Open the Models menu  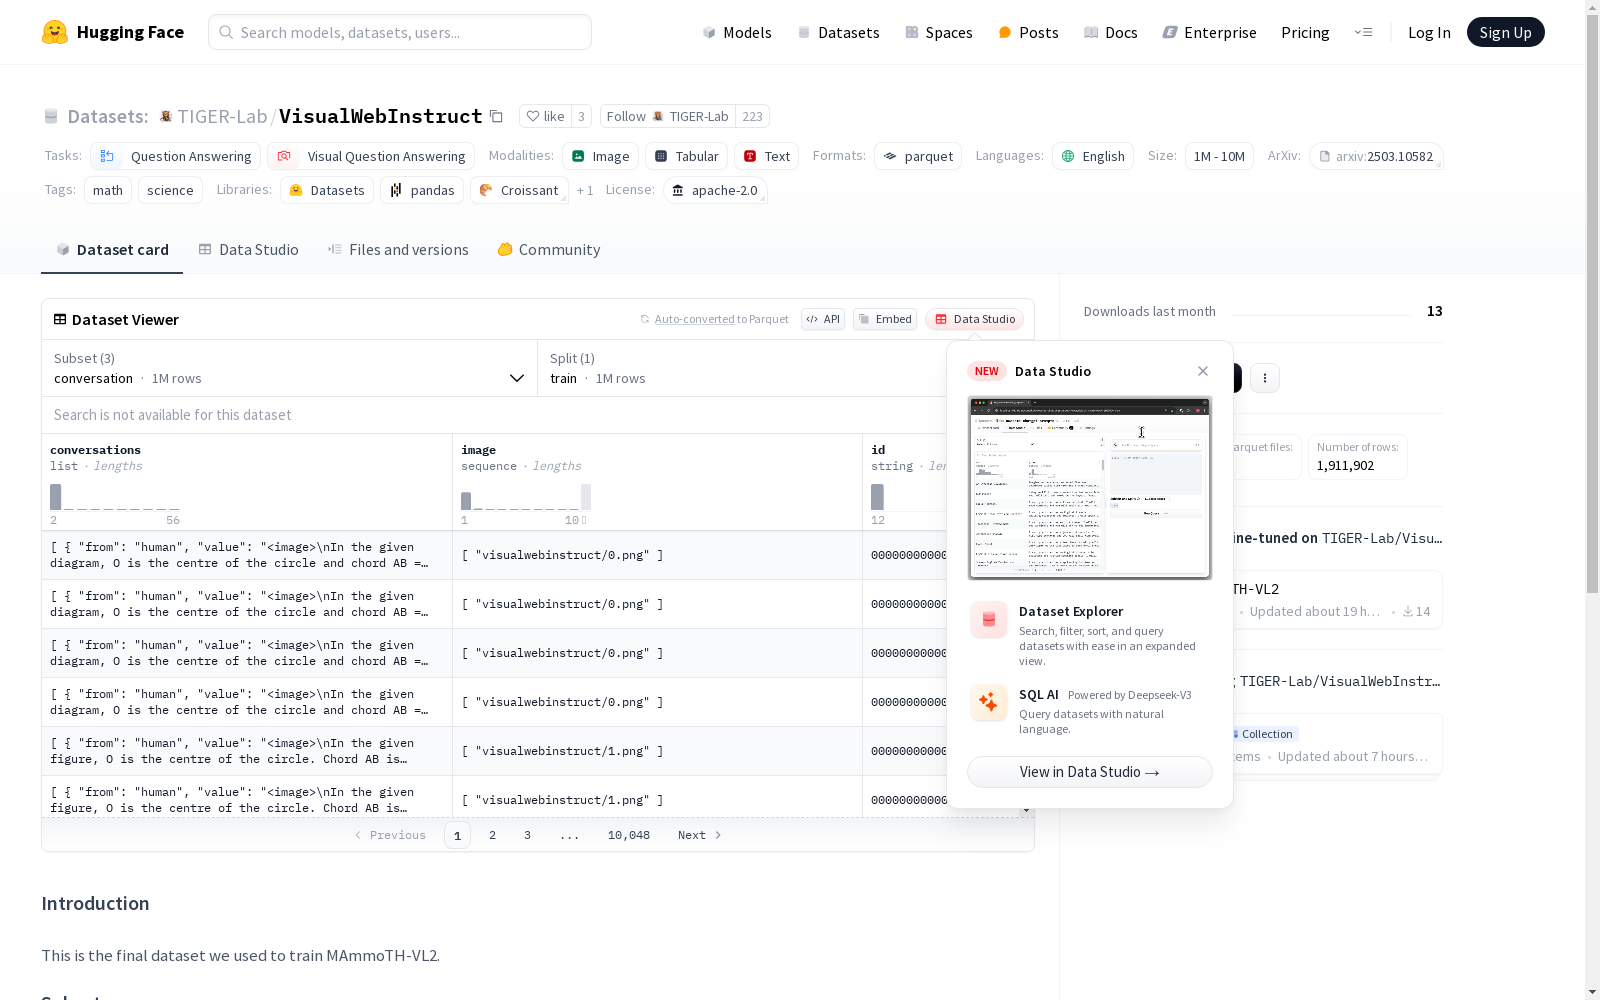pyautogui.click(x=737, y=32)
